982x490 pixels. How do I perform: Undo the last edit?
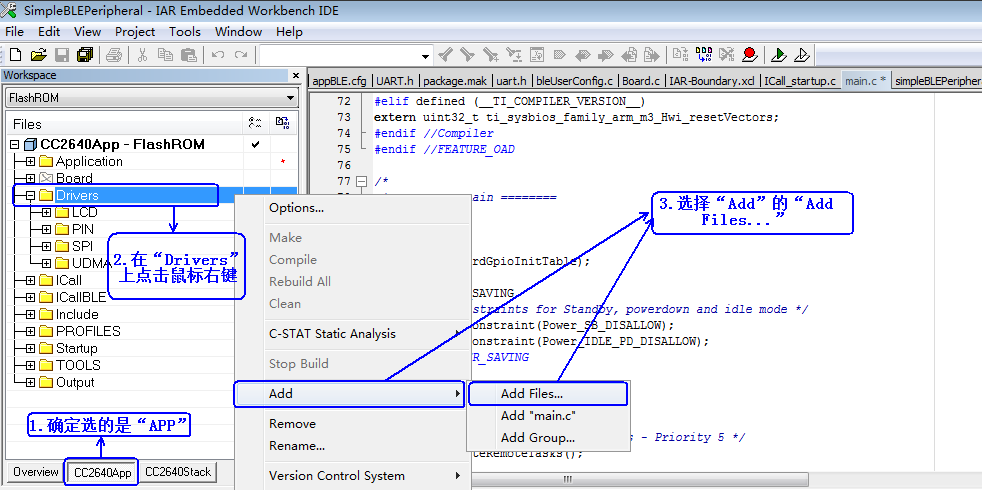tap(217, 55)
